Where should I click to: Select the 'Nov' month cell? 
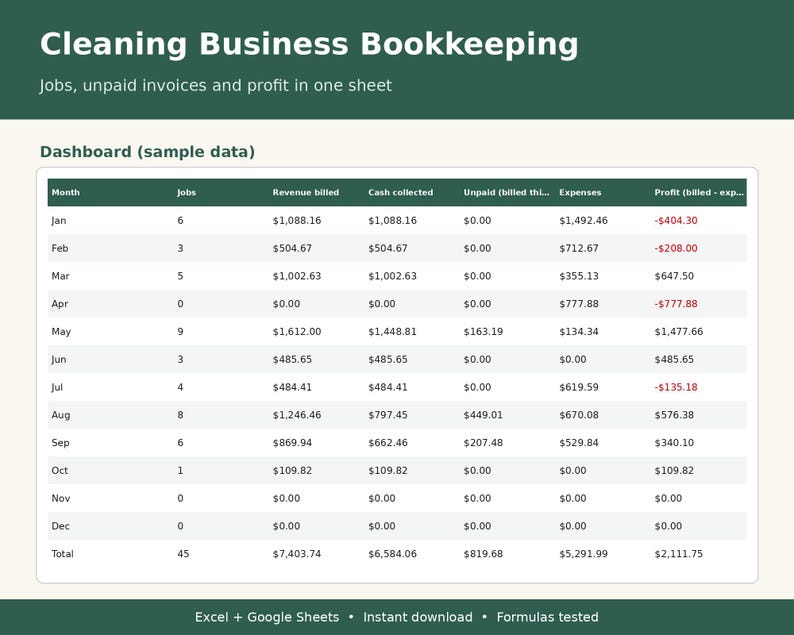tap(61, 498)
